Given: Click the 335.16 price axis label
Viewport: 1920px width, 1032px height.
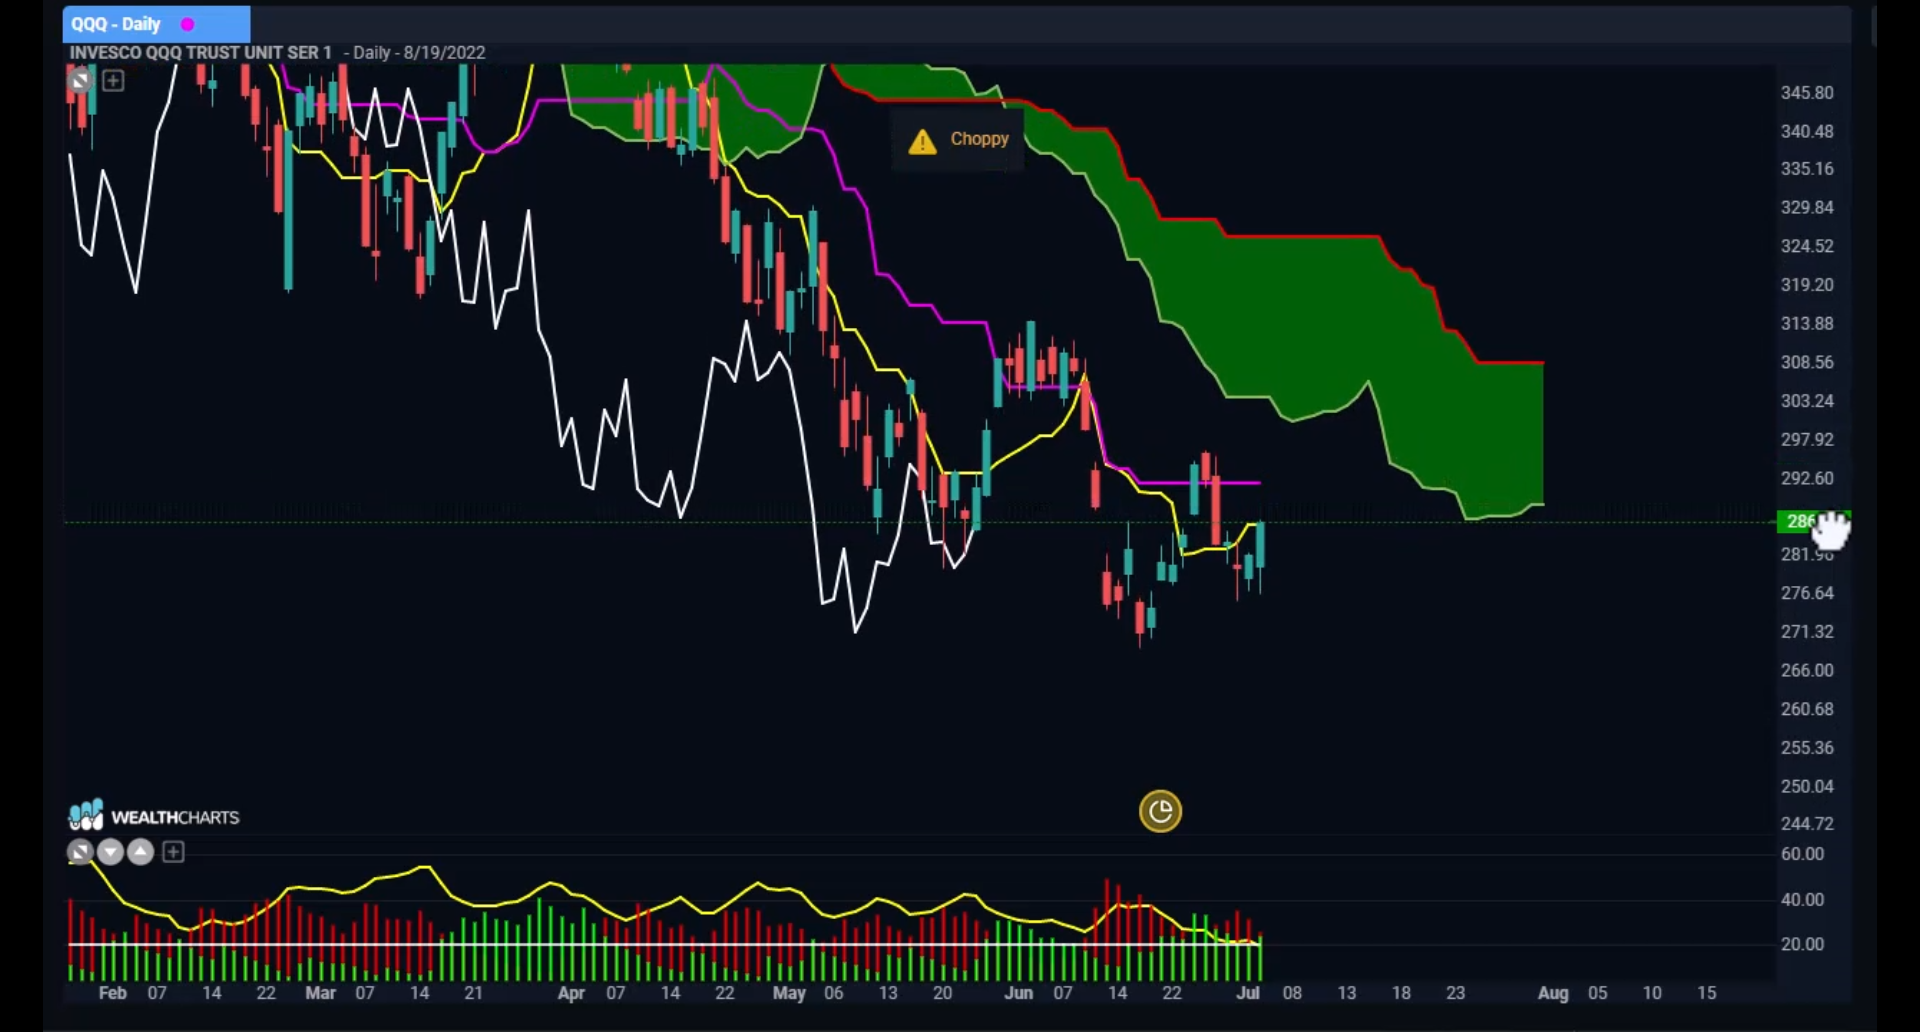Looking at the screenshot, I should click(x=1807, y=168).
